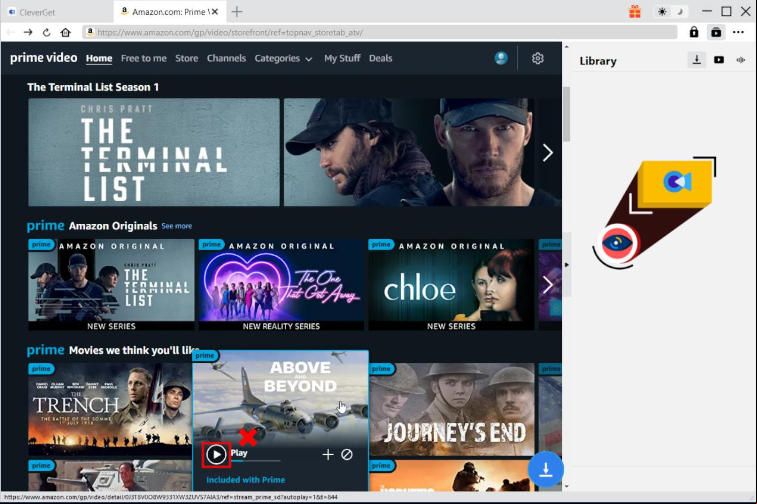Open The Terminal List New Series card
Viewport: 757px width, 504px height.
pyautogui.click(x=111, y=285)
